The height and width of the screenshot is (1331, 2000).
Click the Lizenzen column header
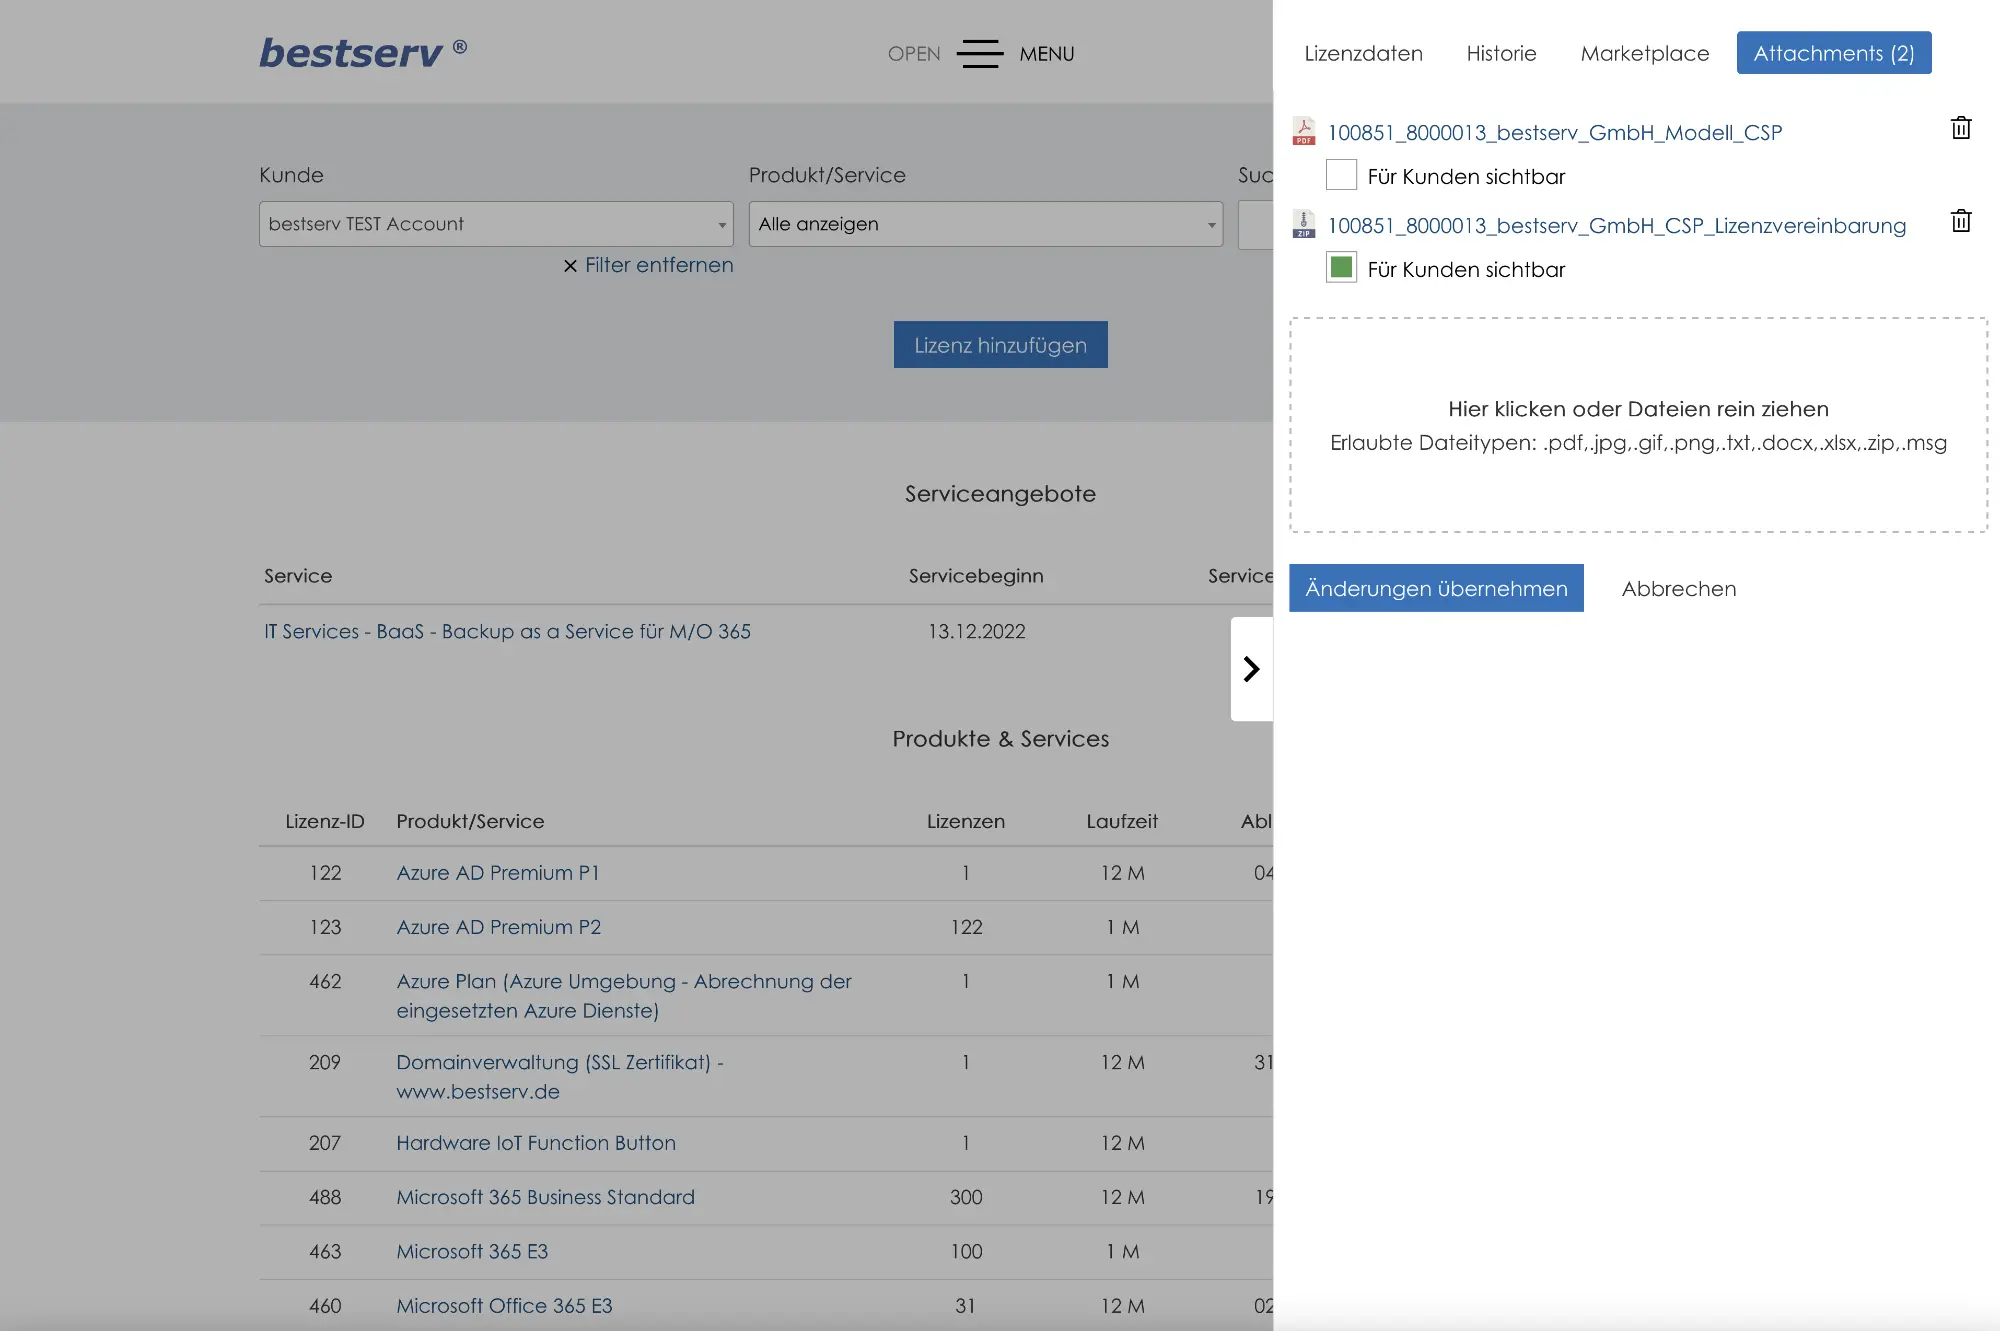[965, 821]
